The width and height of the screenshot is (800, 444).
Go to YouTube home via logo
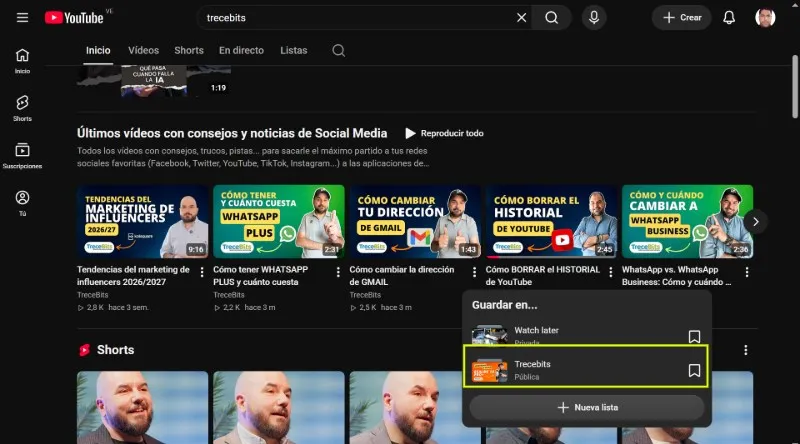coord(74,18)
